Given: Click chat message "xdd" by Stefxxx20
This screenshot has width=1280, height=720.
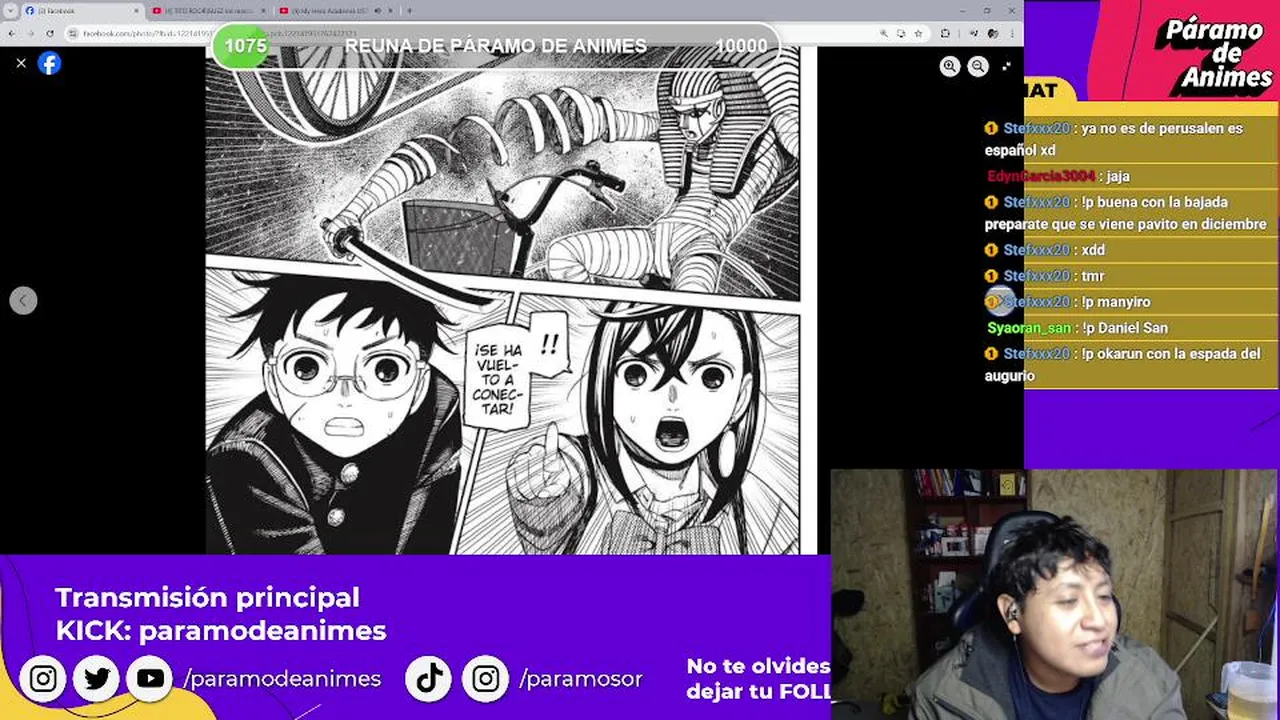Looking at the screenshot, I should [x=1093, y=250].
